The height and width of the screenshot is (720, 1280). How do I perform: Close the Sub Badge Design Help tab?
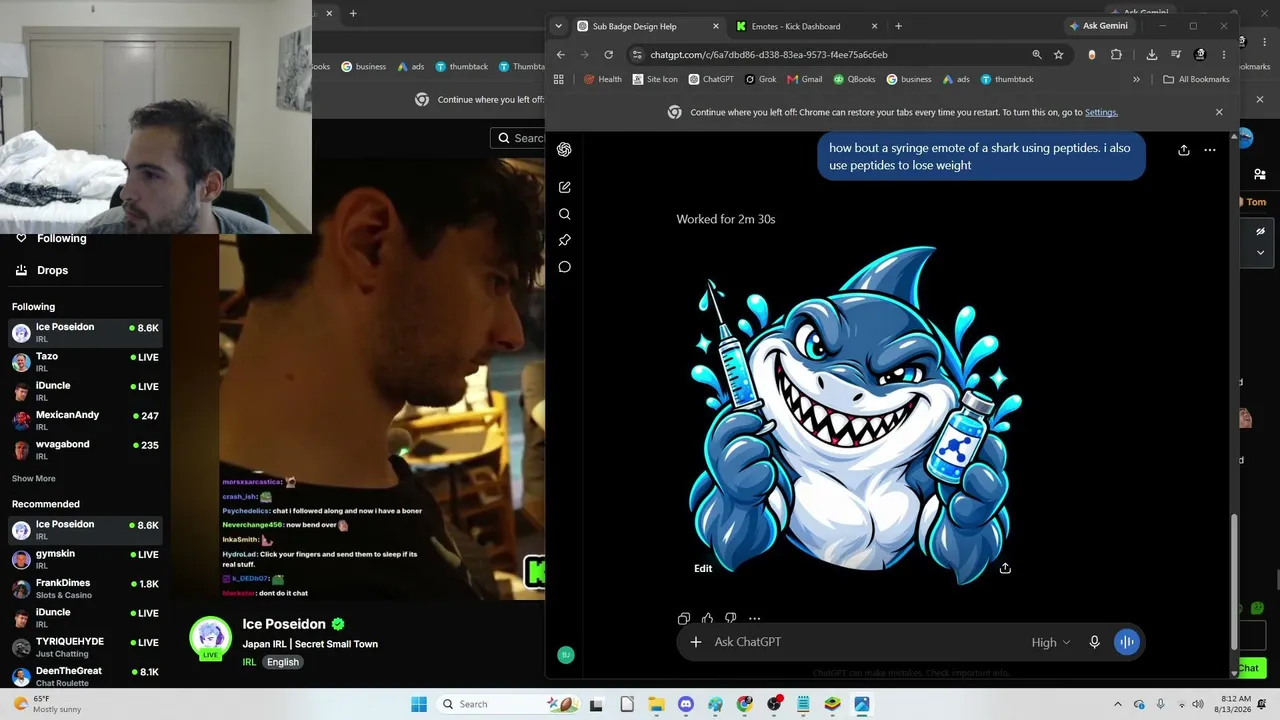coord(716,26)
